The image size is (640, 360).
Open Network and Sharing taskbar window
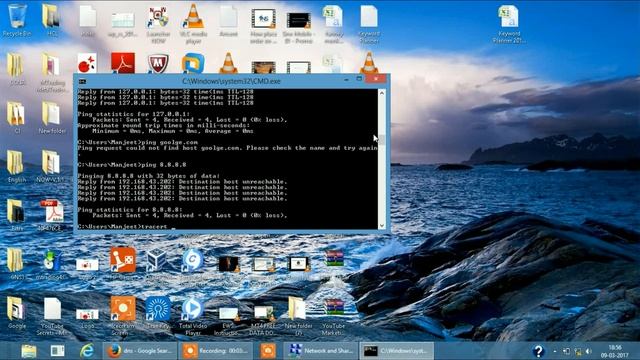click(x=320, y=351)
